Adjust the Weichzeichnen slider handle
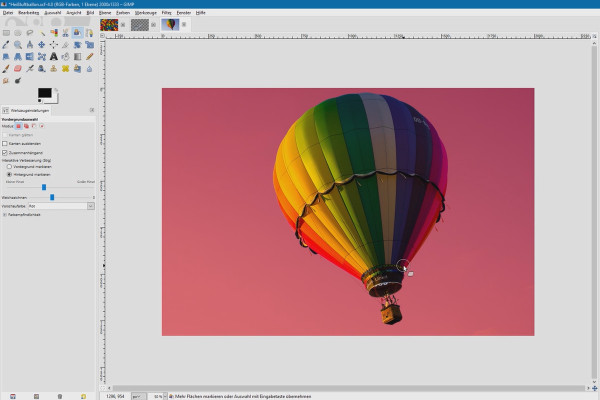The image size is (600, 400). click(52, 197)
